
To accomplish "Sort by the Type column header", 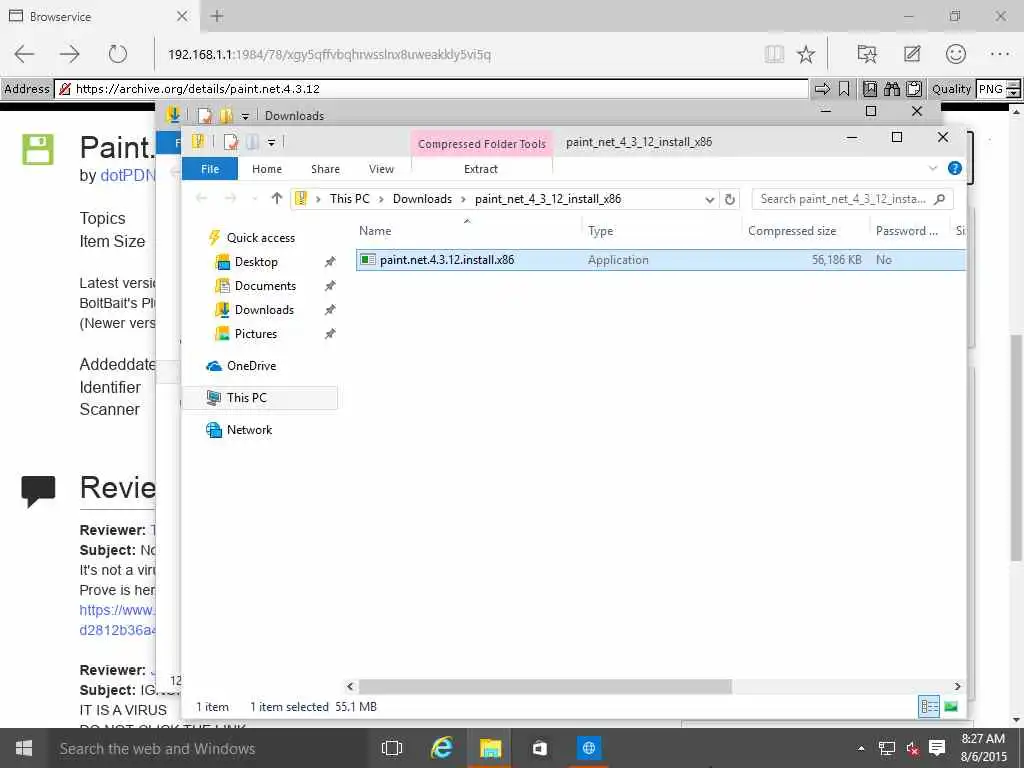I will [x=600, y=231].
